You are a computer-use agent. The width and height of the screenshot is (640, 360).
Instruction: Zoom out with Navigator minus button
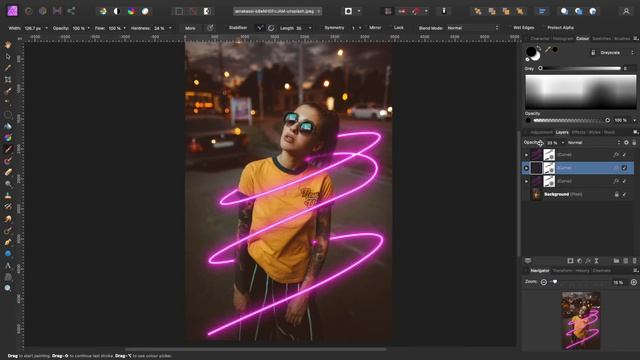point(544,282)
